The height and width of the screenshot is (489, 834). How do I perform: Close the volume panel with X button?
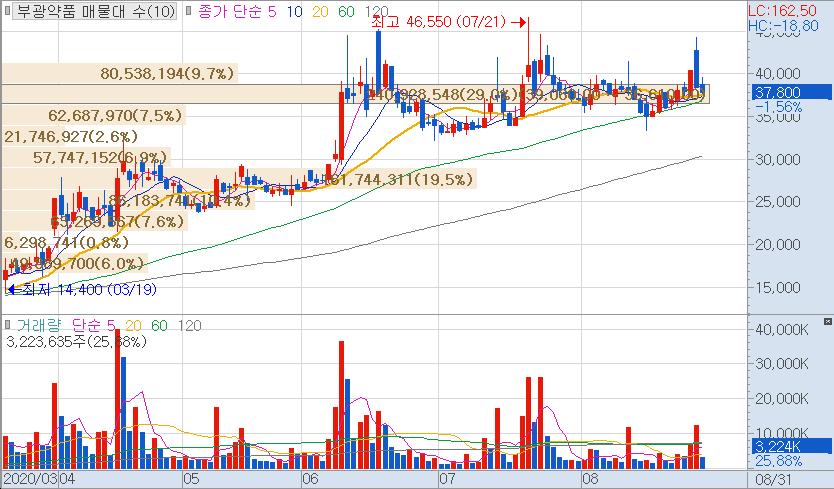click(x=828, y=321)
